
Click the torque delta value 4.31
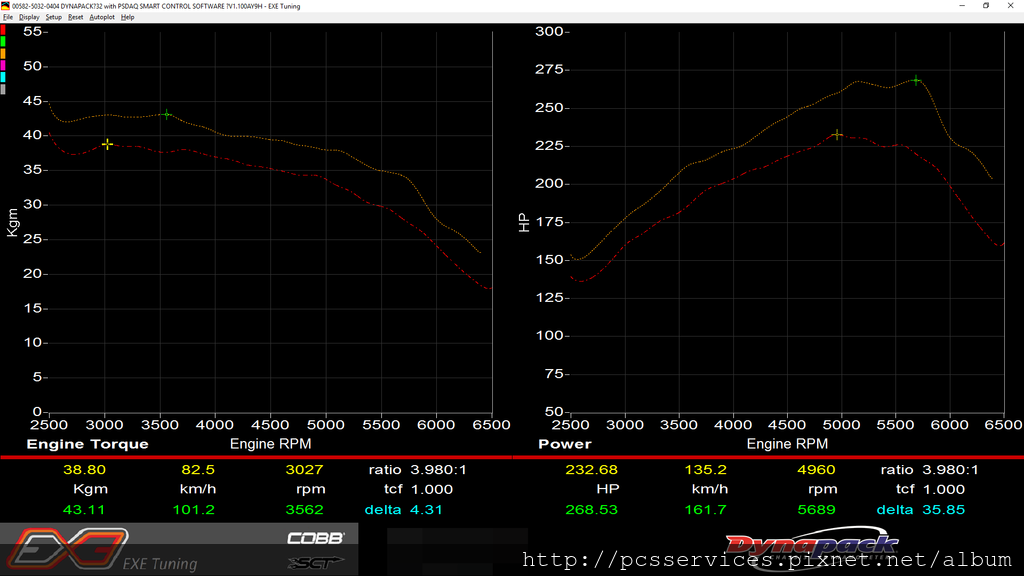click(426, 509)
